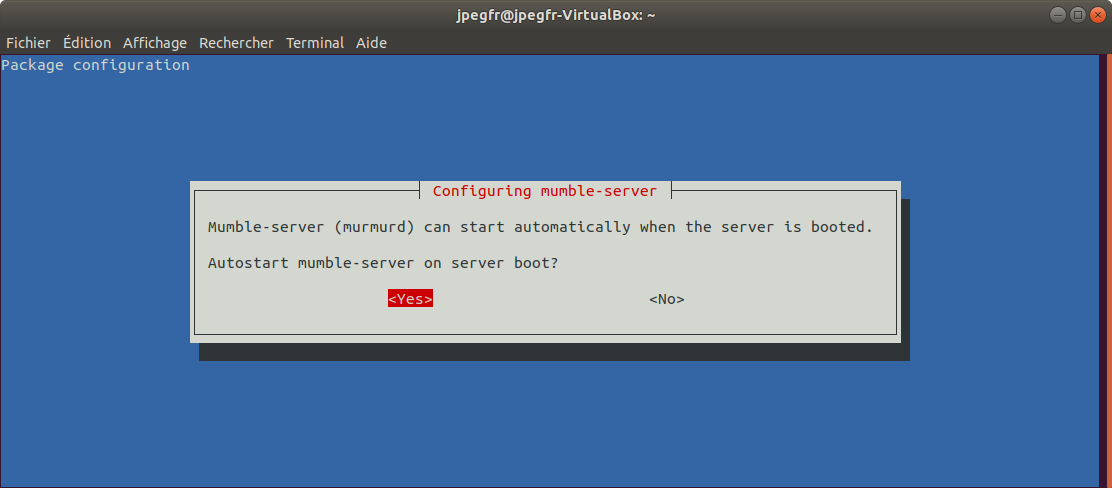Open the Terminal menu

[x=315, y=43]
